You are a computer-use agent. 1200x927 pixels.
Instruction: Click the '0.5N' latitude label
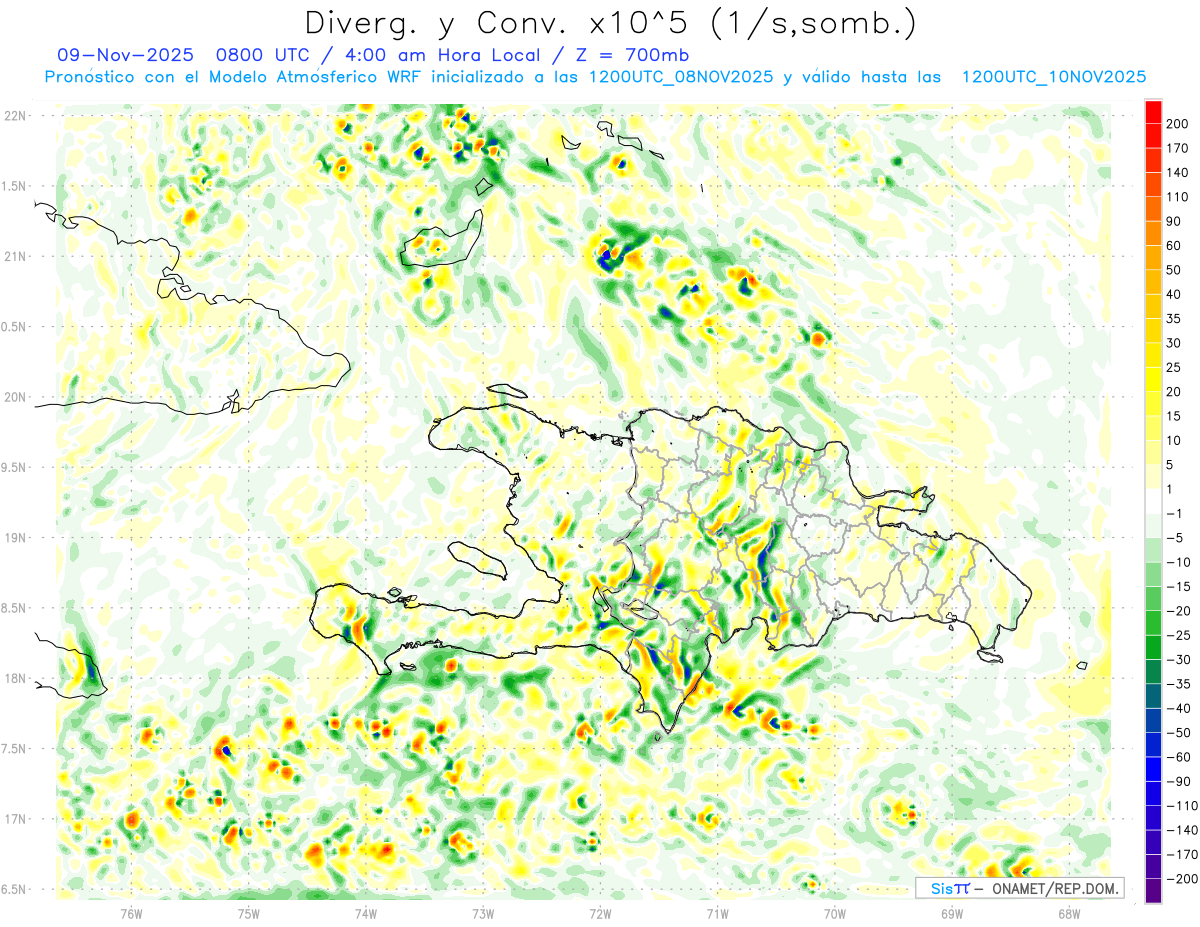pos(15,327)
